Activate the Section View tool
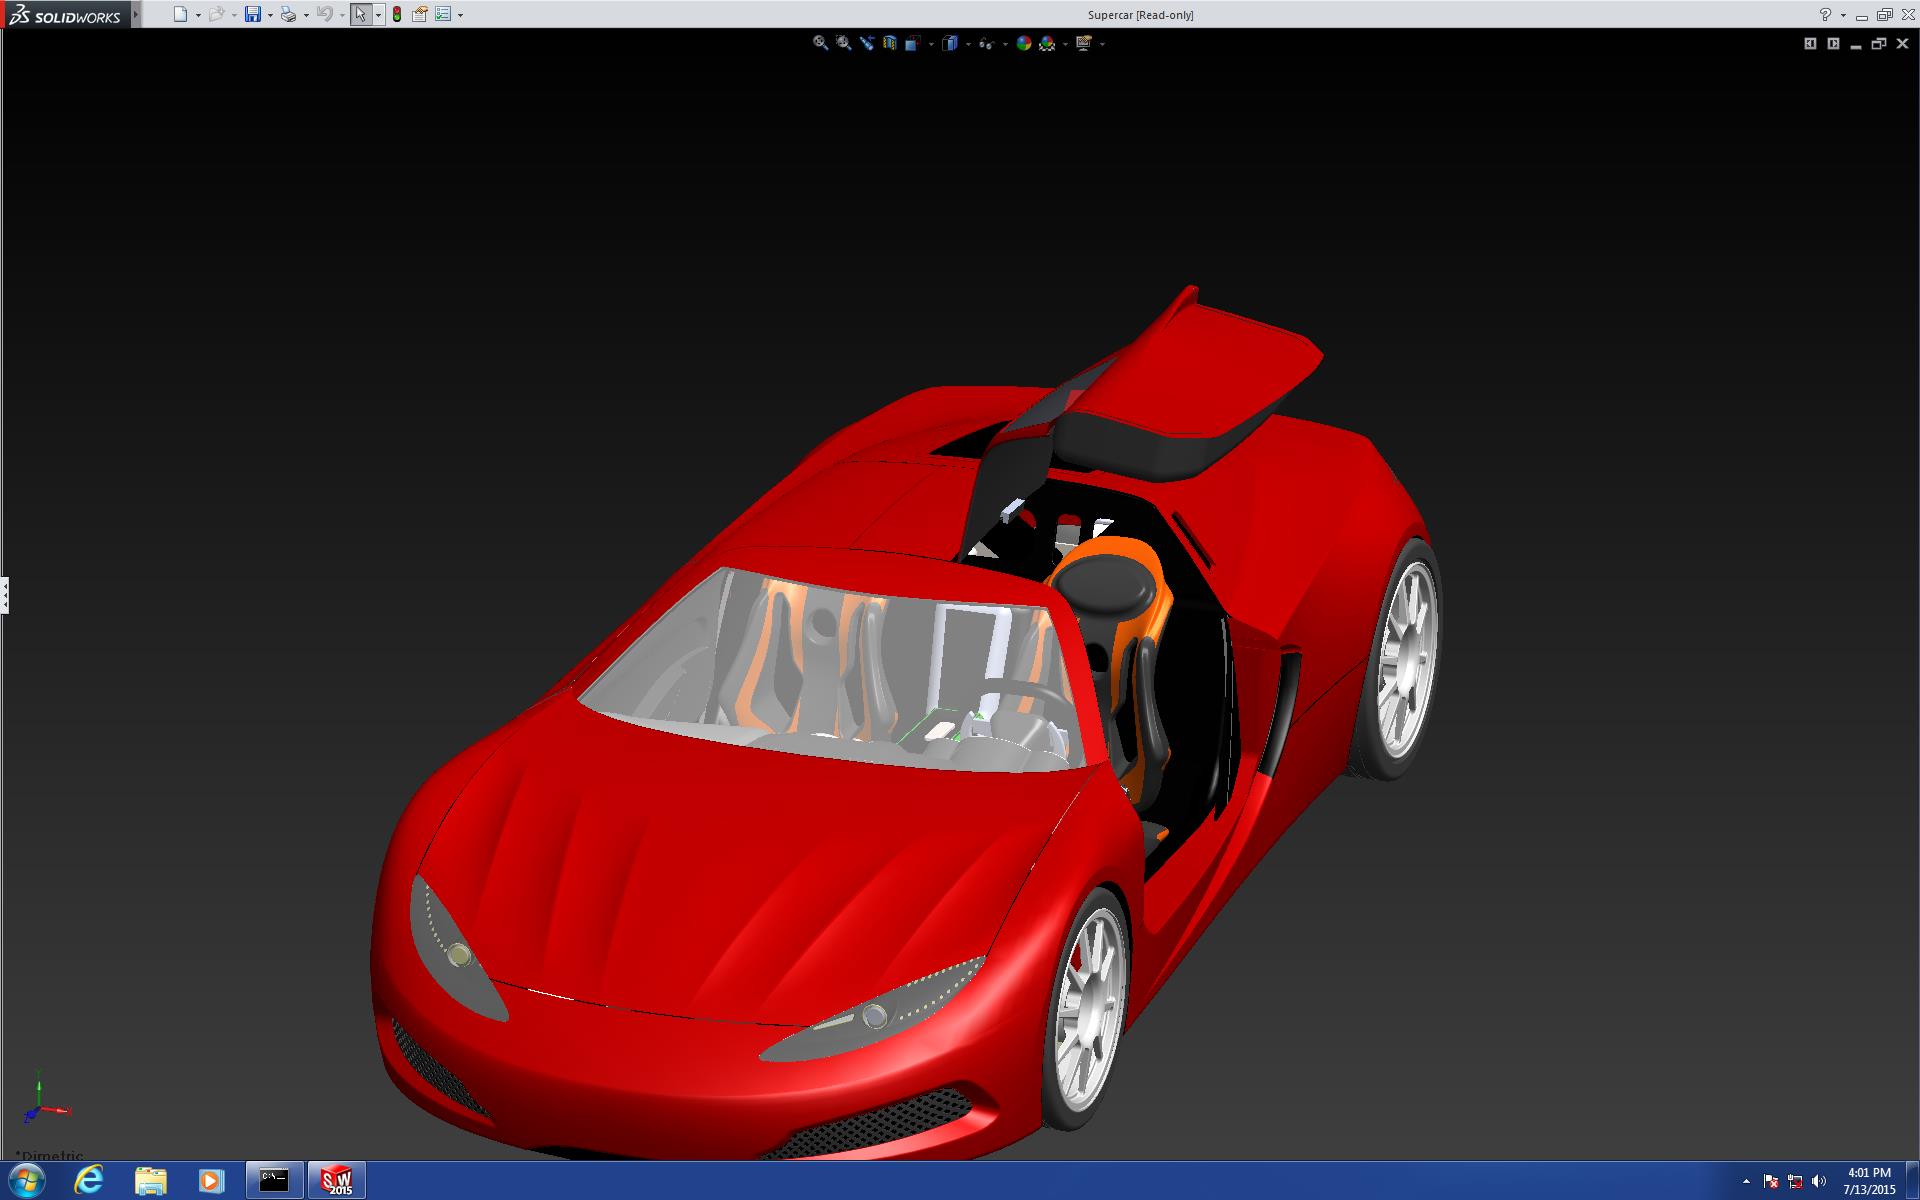 point(889,43)
